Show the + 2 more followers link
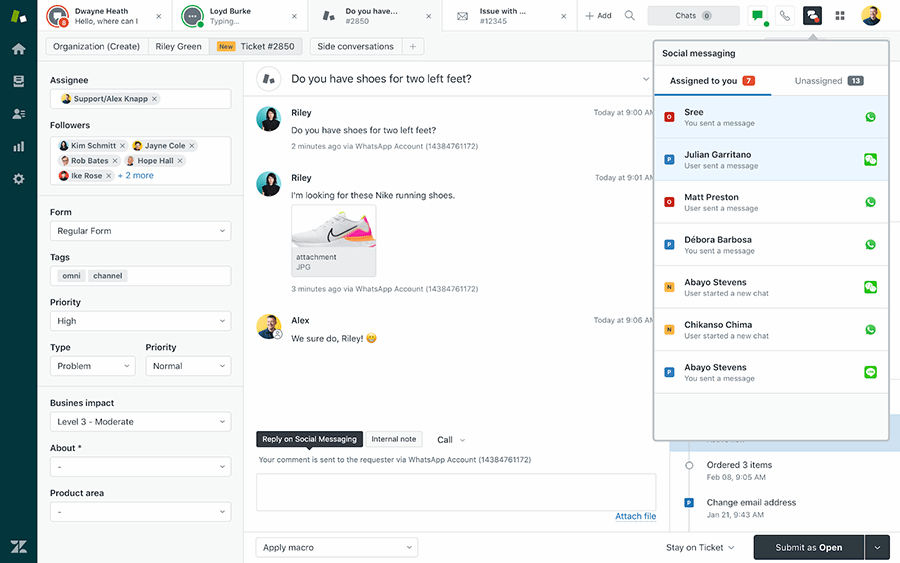Image resolution: width=900 pixels, height=563 pixels. pyautogui.click(x=135, y=176)
